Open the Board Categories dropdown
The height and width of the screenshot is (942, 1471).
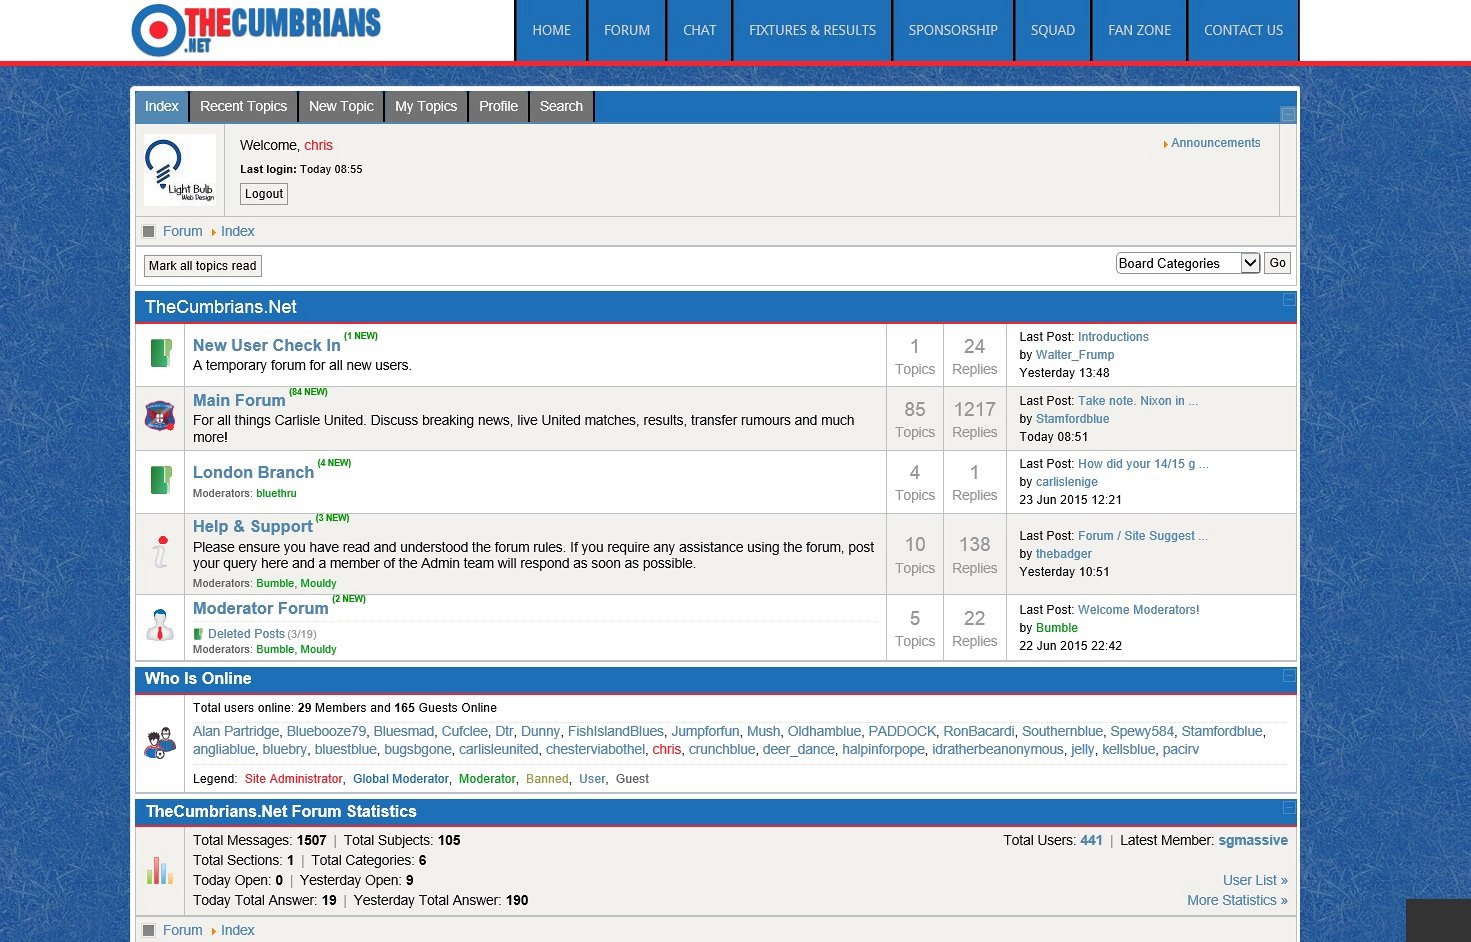tap(1187, 263)
